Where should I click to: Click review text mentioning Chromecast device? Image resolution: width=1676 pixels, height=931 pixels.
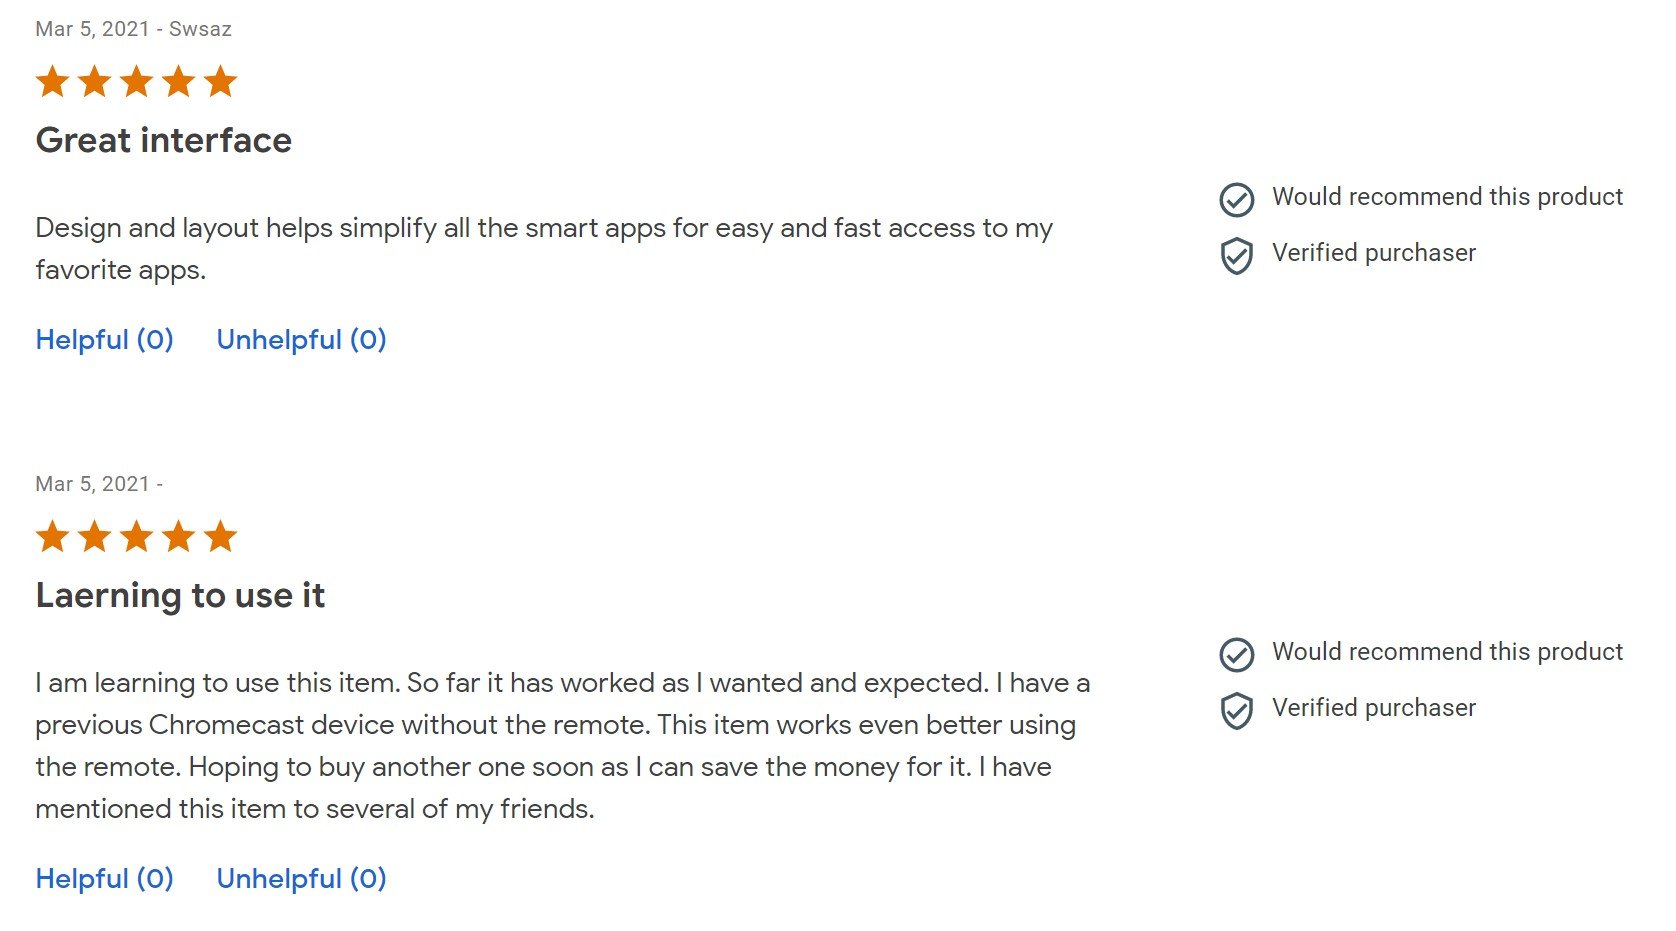pos(555,725)
